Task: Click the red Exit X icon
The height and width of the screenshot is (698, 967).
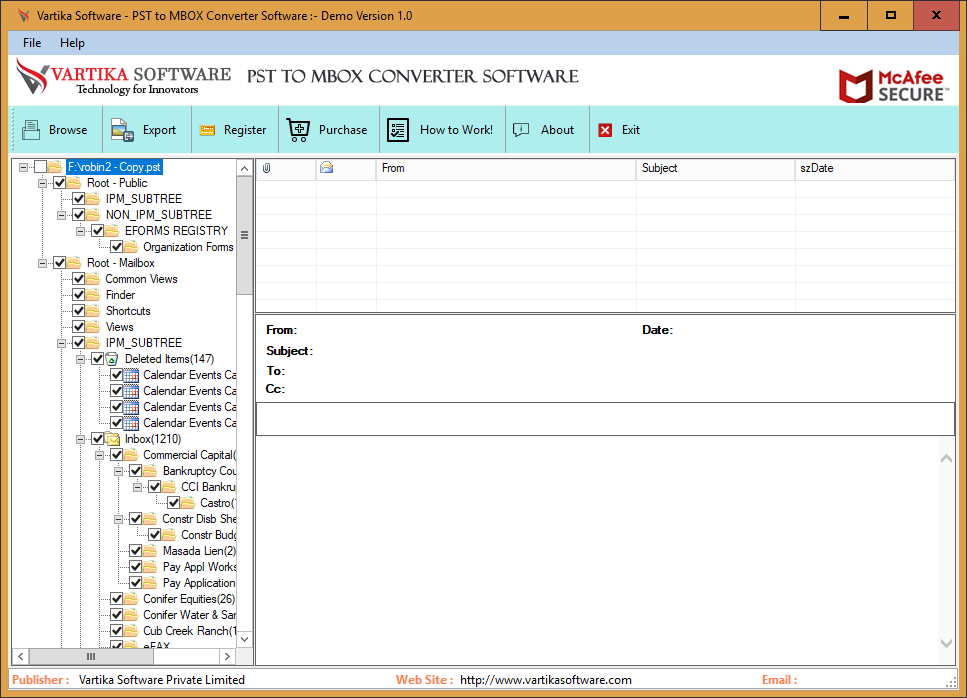Action: [x=606, y=130]
